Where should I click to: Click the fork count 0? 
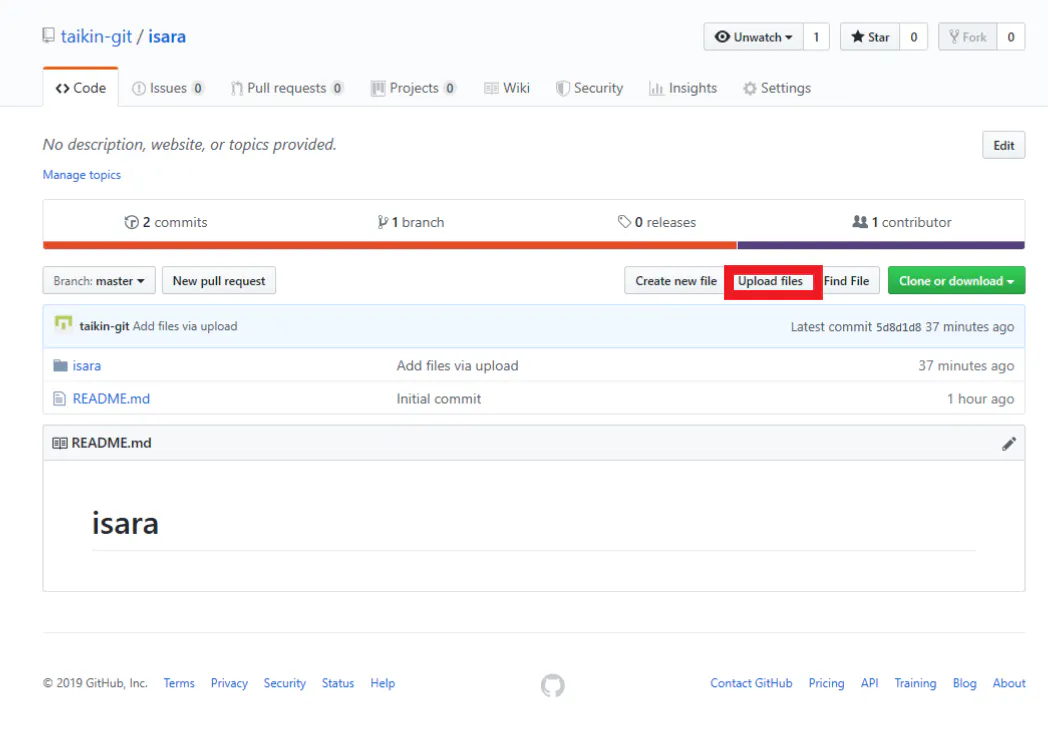point(1011,37)
